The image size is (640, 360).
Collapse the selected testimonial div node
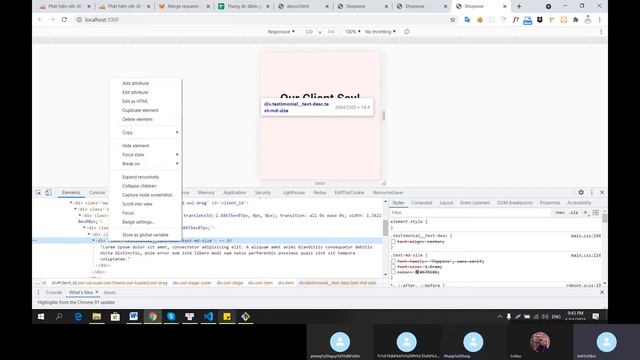click(x=93, y=241)
